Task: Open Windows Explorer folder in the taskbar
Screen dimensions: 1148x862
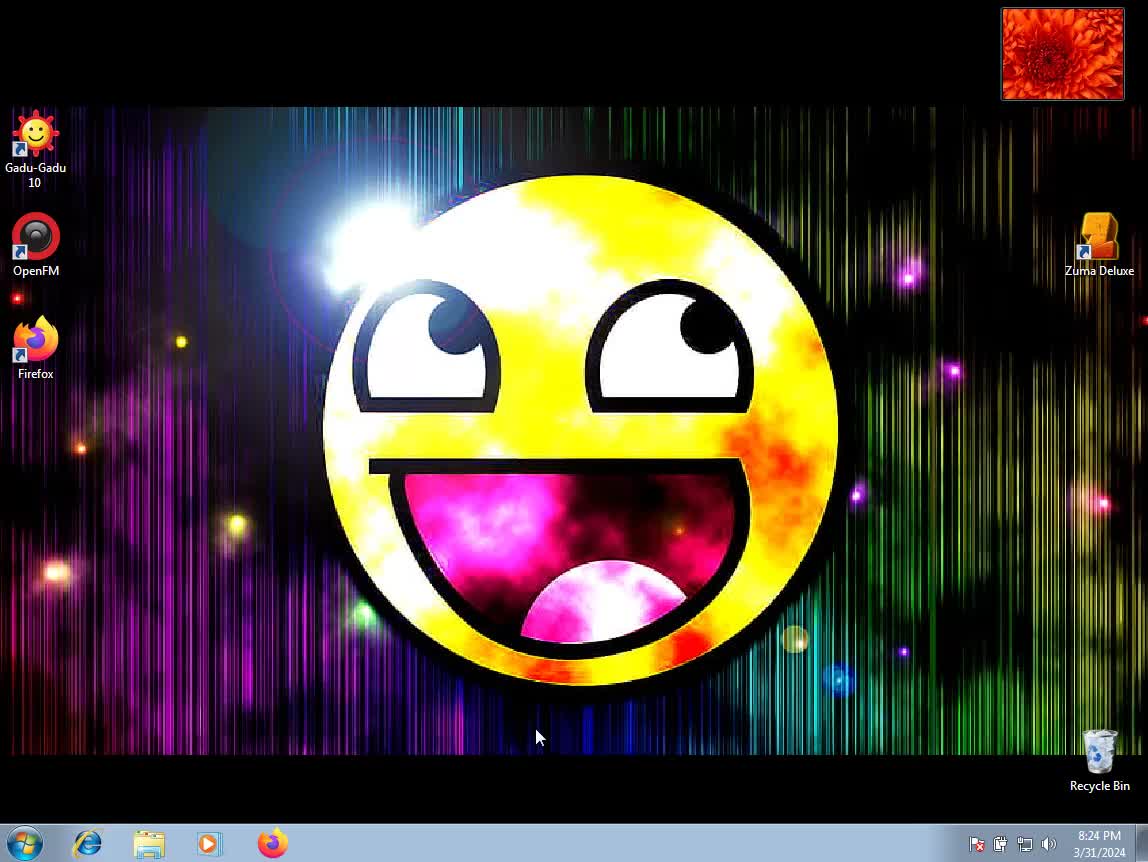Action: point(149,843)
